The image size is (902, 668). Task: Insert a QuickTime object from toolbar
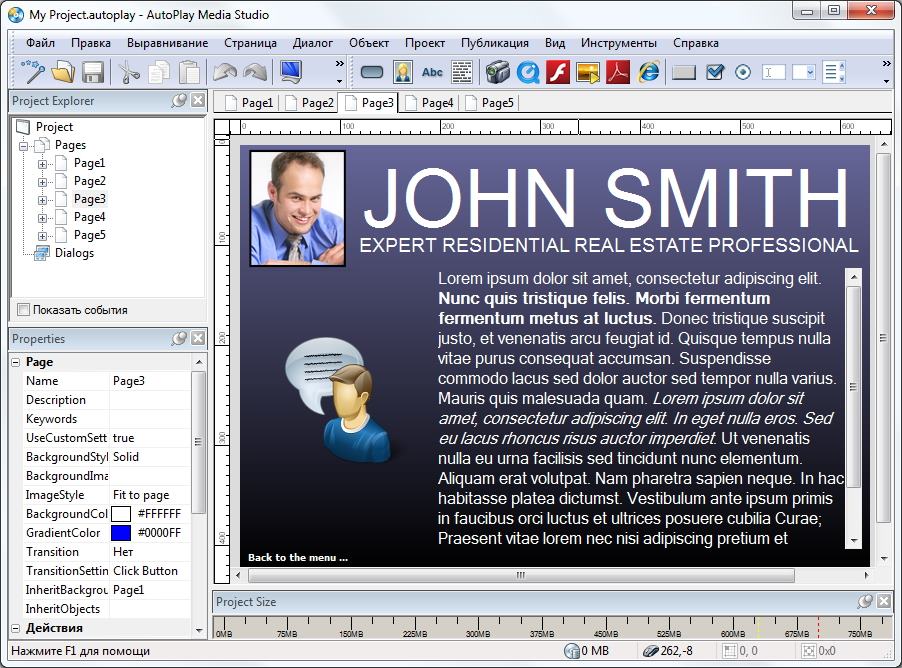pyautogui.click(x=527, y=72)
